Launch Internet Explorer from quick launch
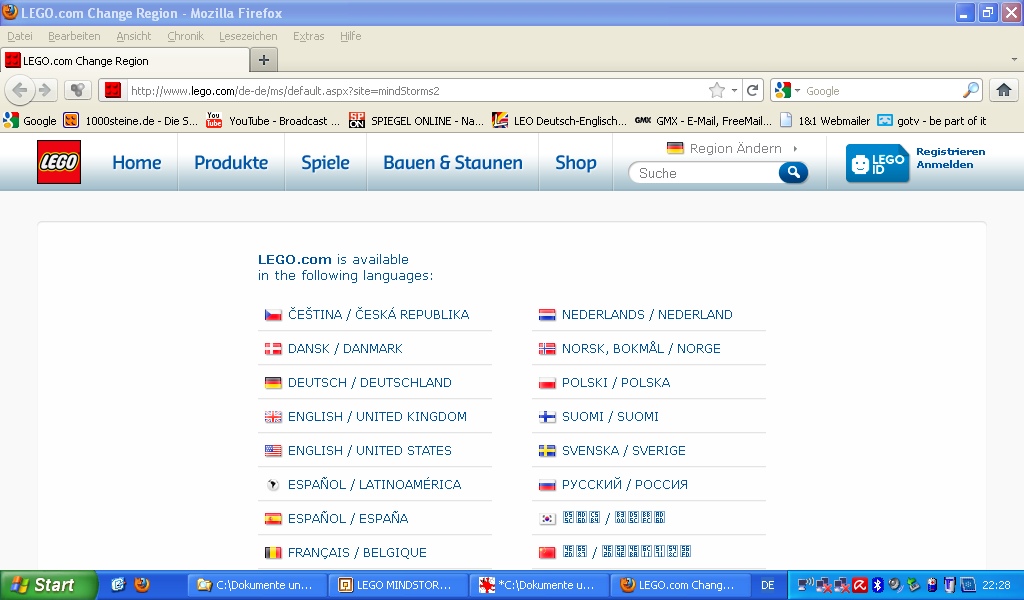 point(118,584)
